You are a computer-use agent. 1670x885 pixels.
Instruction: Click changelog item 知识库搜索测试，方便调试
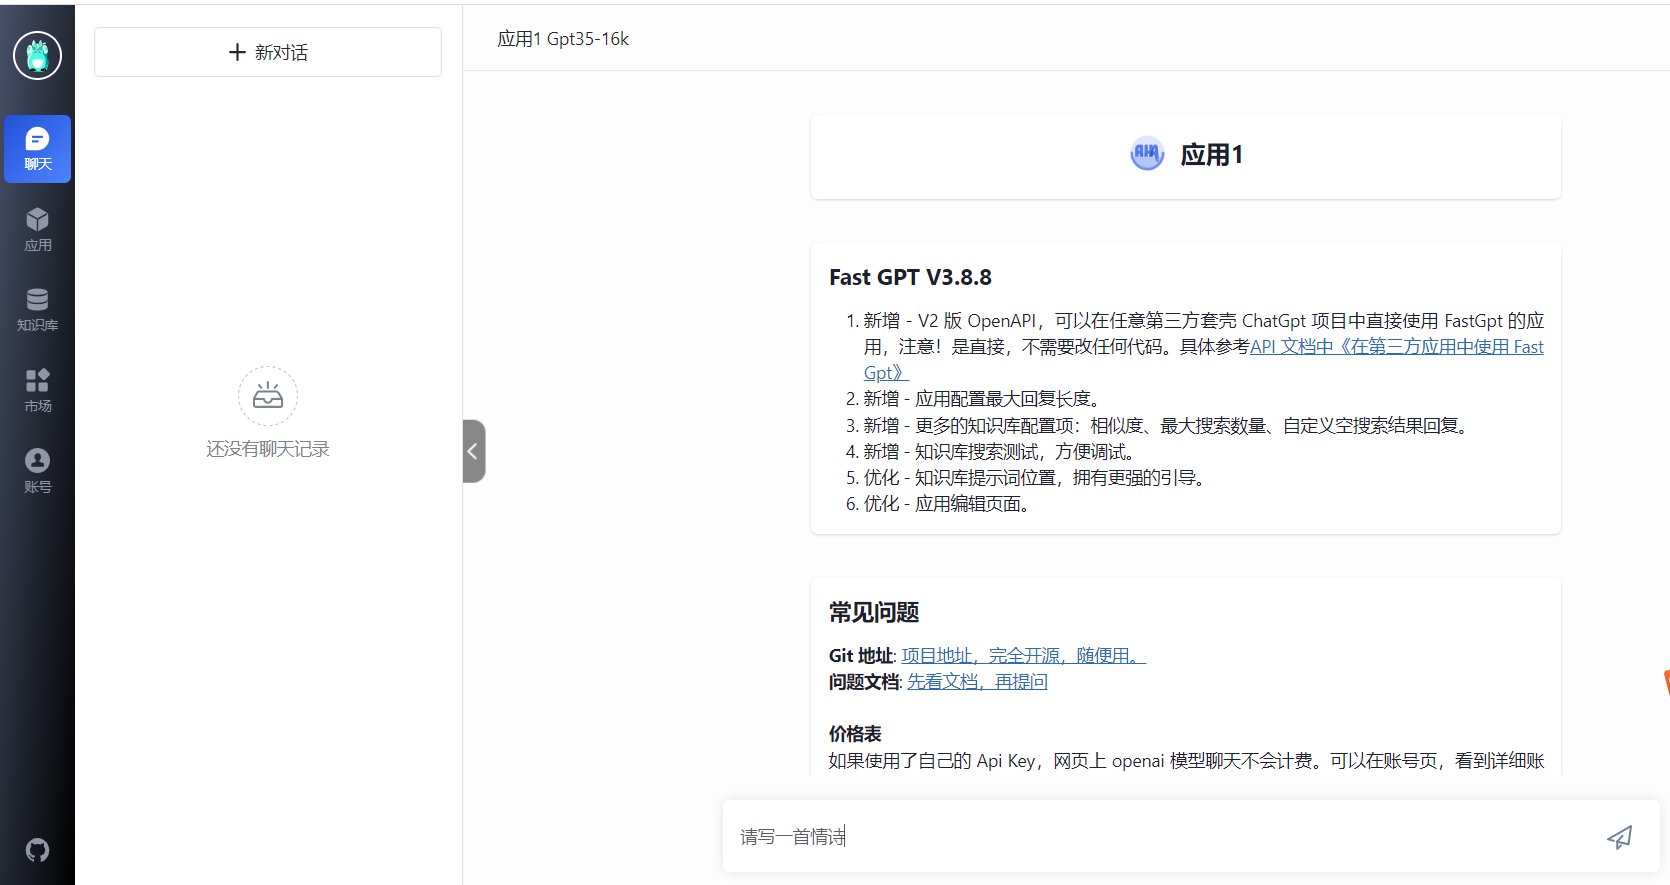(1001, 452)
